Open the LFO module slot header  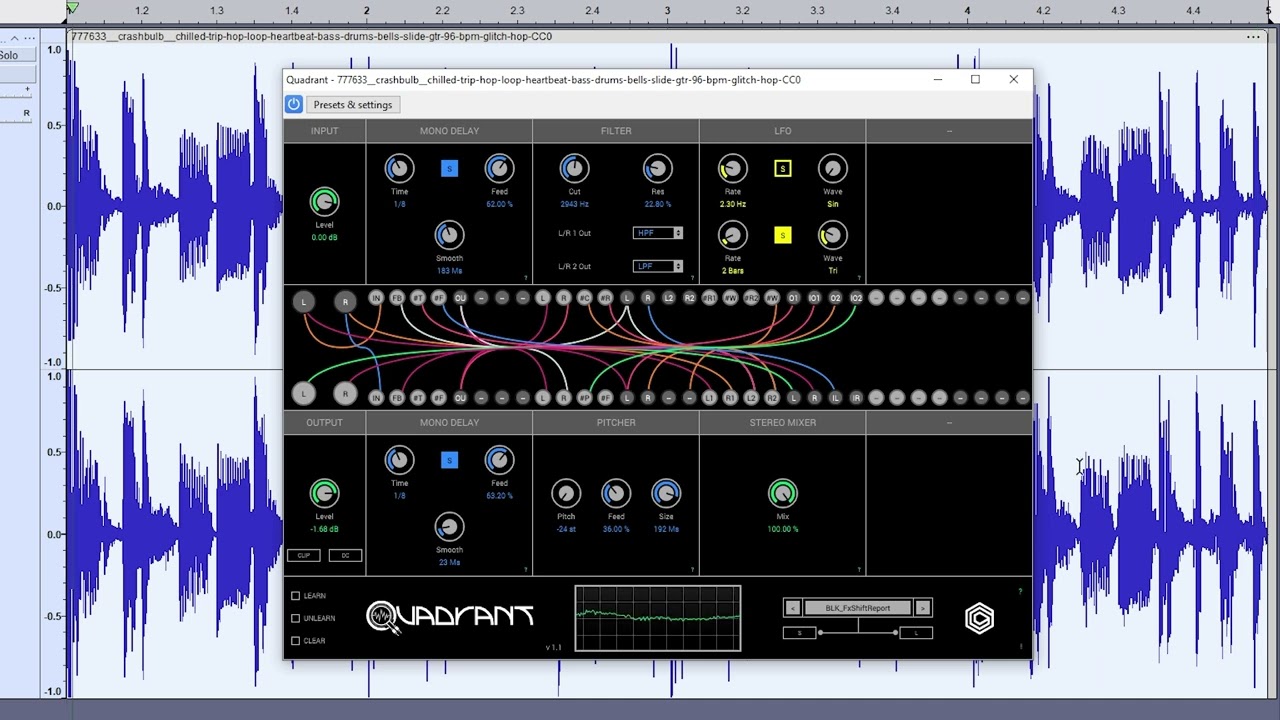pyautogui.click(x=782, y=131)
